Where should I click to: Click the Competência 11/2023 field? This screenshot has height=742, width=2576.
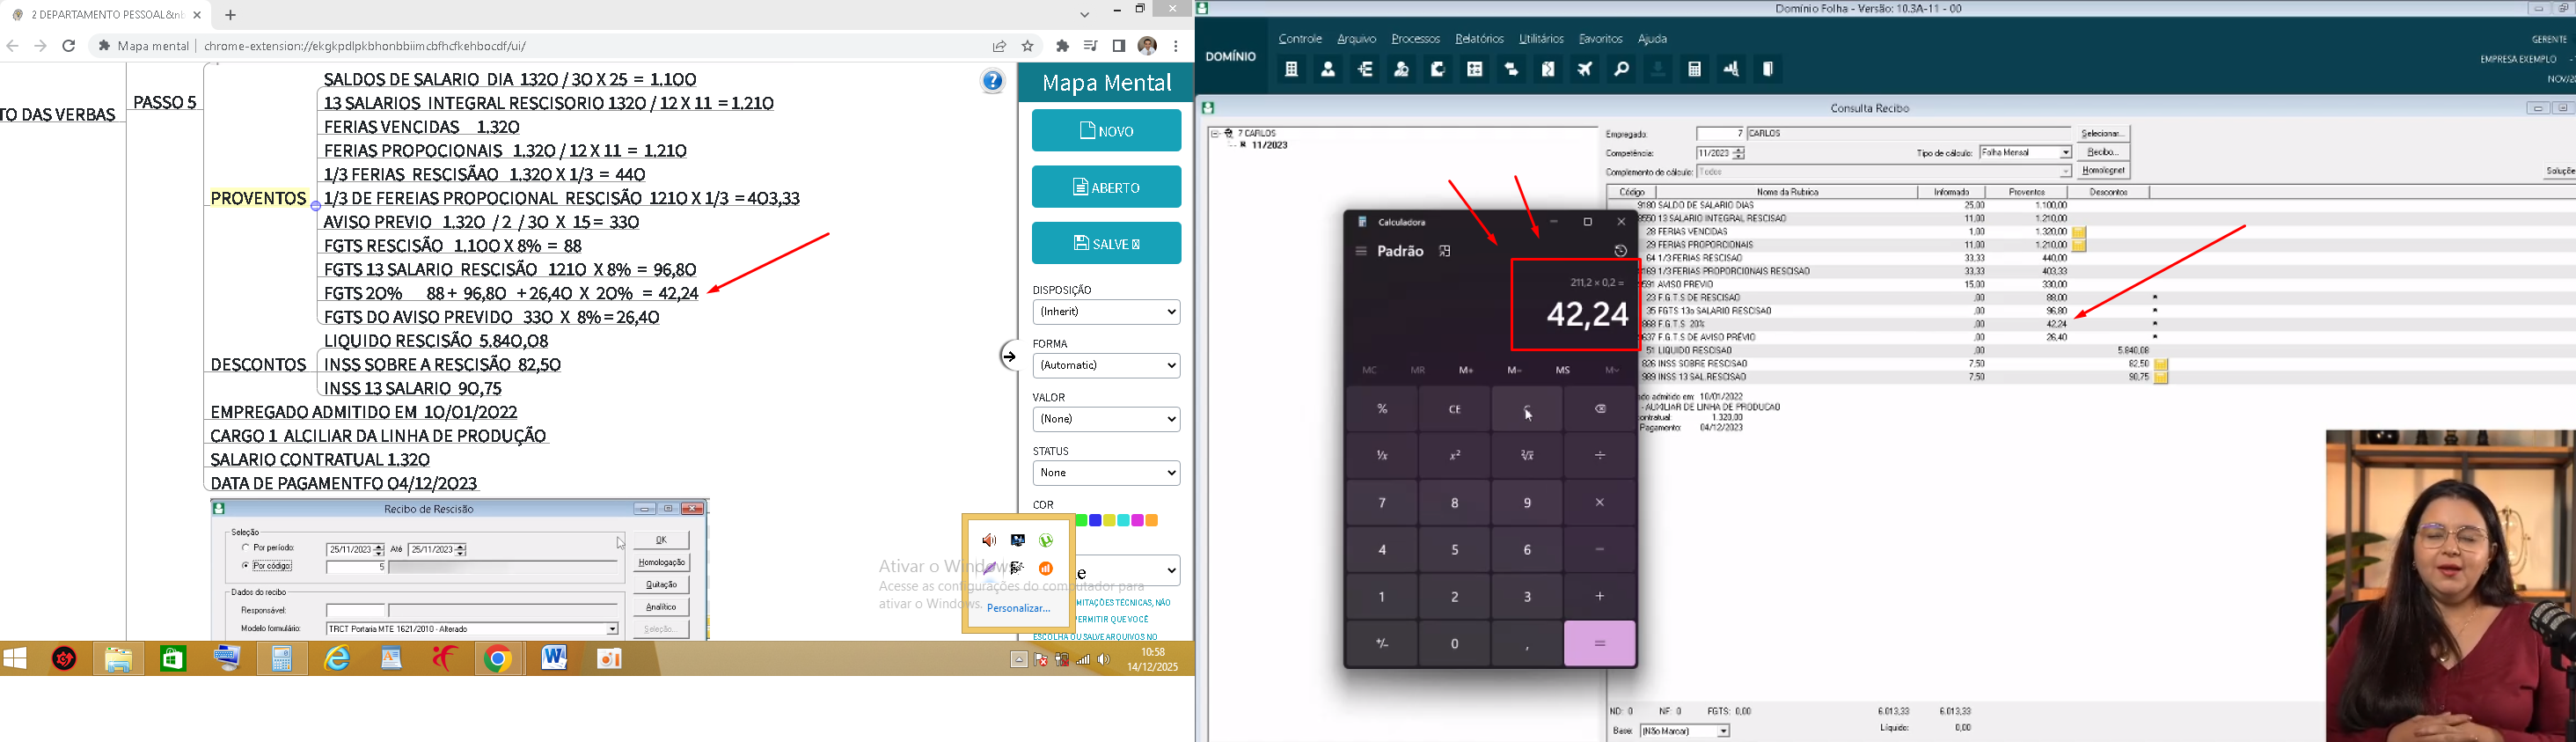pos(1714,153)
